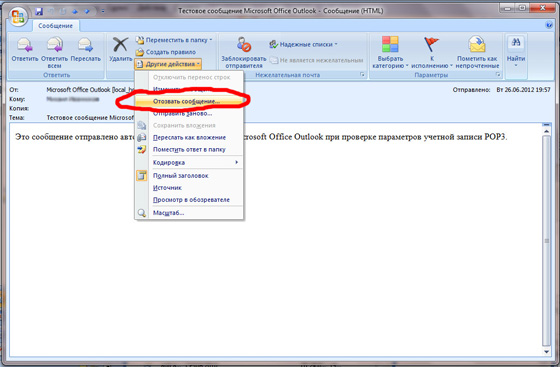Screen dimensions: 560x367
Task: Click scrollbar down arrow in message body
Action: [546, 352]
